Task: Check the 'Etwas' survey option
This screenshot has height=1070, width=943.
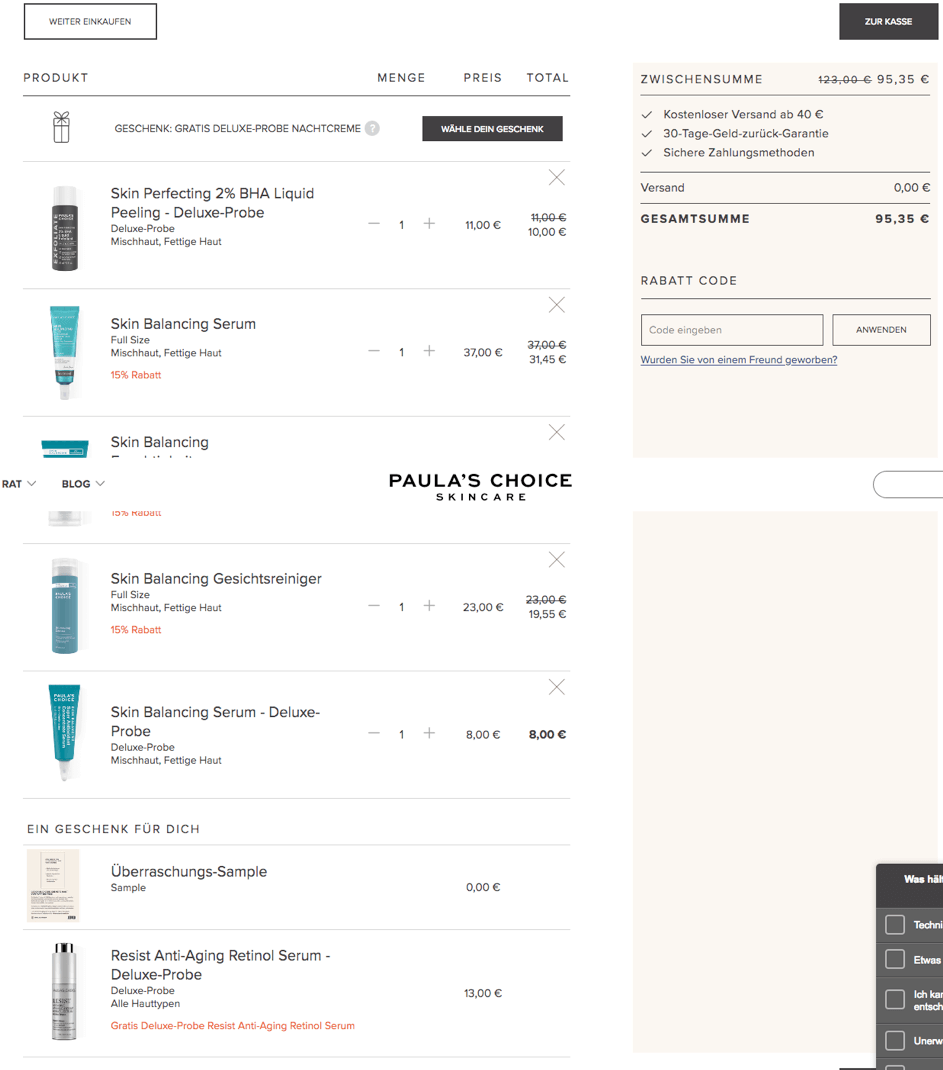Action: pyautogui.click(x=895, y=960)
